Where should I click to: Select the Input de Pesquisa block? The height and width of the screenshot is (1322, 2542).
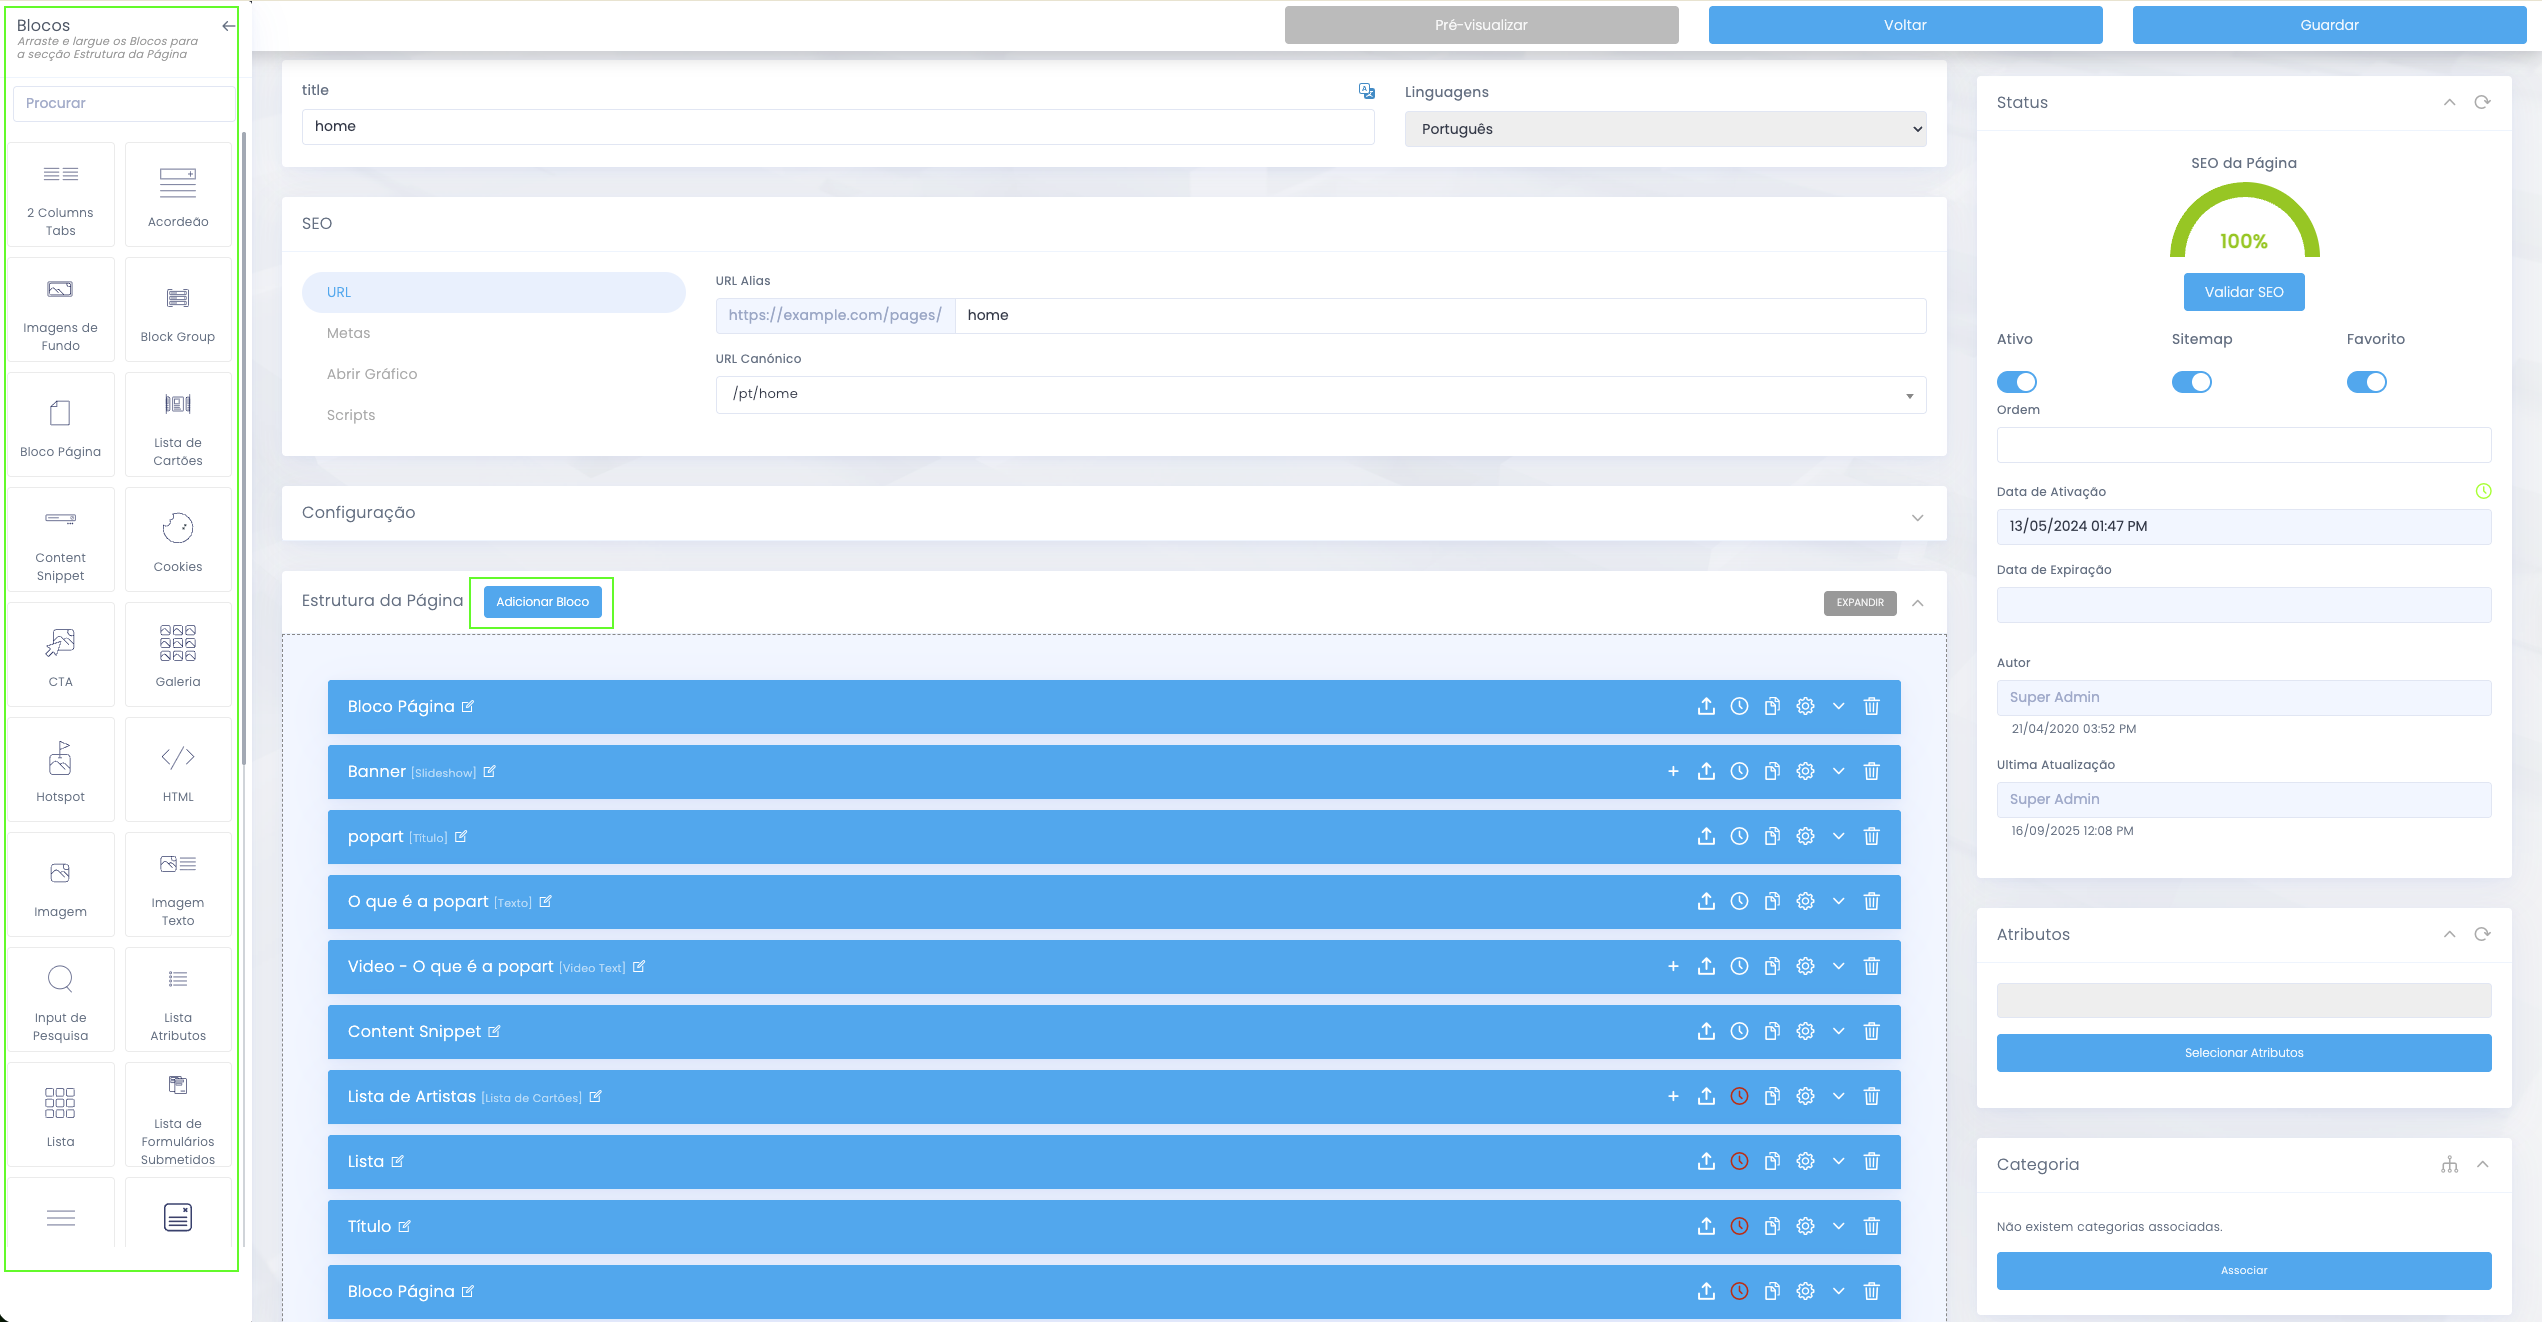(61, 1000)
